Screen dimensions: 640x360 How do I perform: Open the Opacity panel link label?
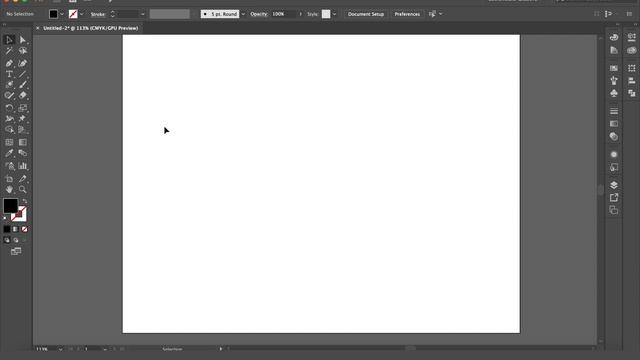(x=258, y=14)
